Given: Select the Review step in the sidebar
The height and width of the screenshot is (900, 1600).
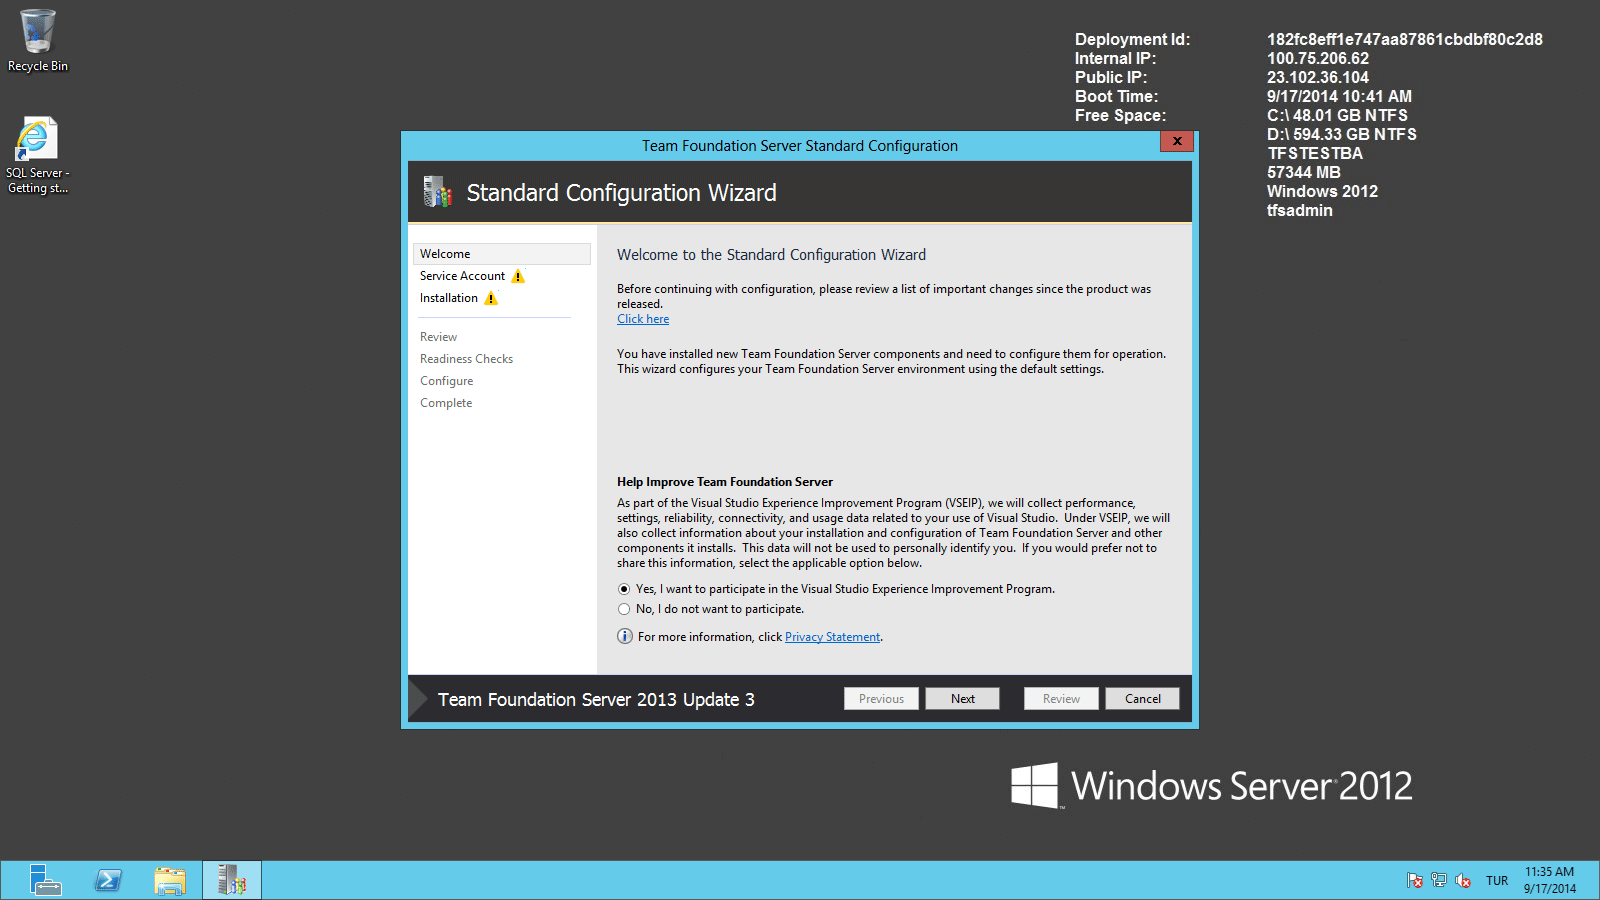Looking at the screenshot, I should tap(438, 336).
